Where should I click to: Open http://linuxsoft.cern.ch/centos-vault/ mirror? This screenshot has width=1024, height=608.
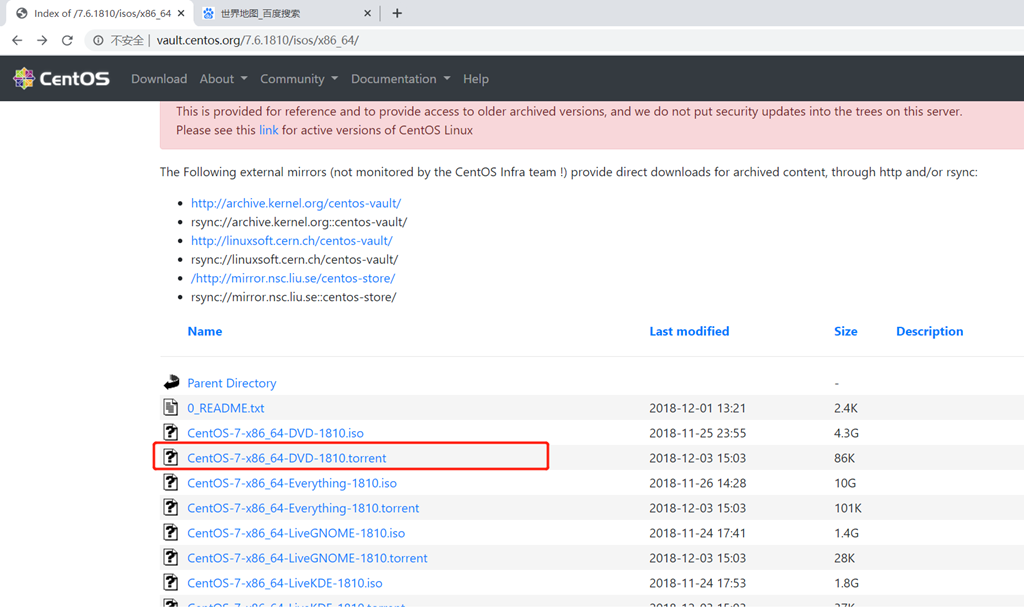(x=291, y=240)
